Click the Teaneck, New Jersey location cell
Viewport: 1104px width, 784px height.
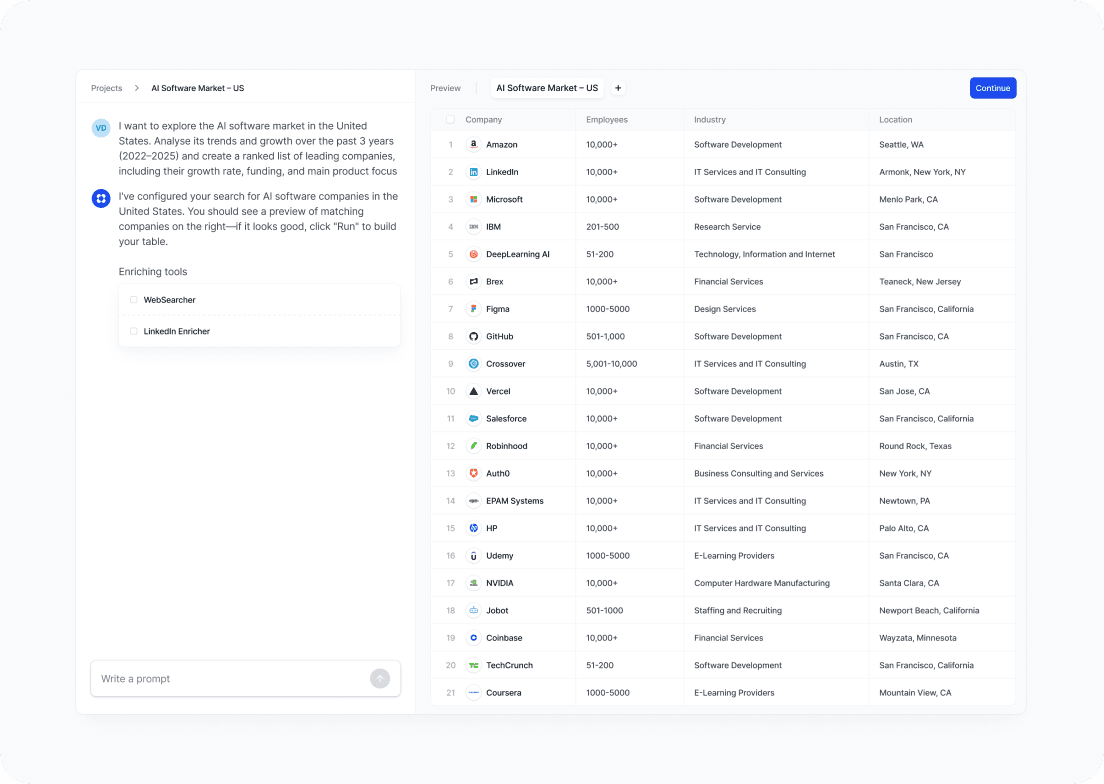tap(920, 282)
